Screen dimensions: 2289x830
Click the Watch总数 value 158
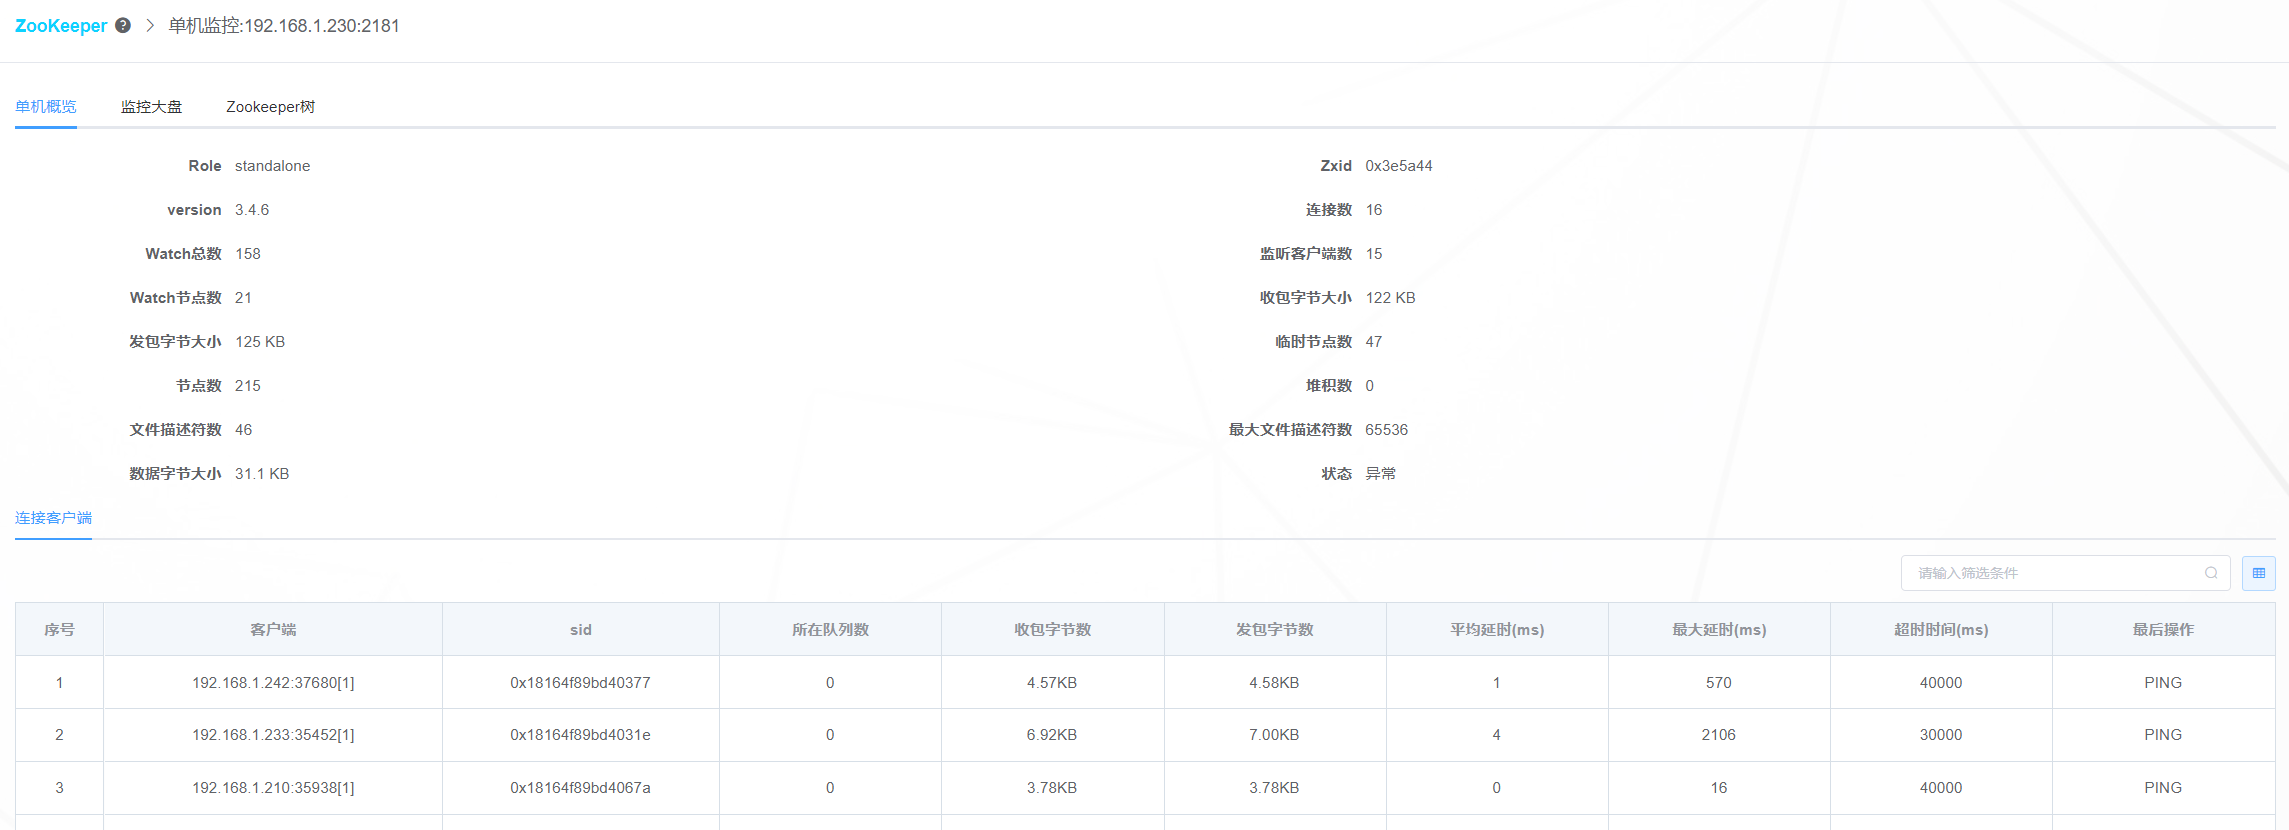click(x=248, y=254)
